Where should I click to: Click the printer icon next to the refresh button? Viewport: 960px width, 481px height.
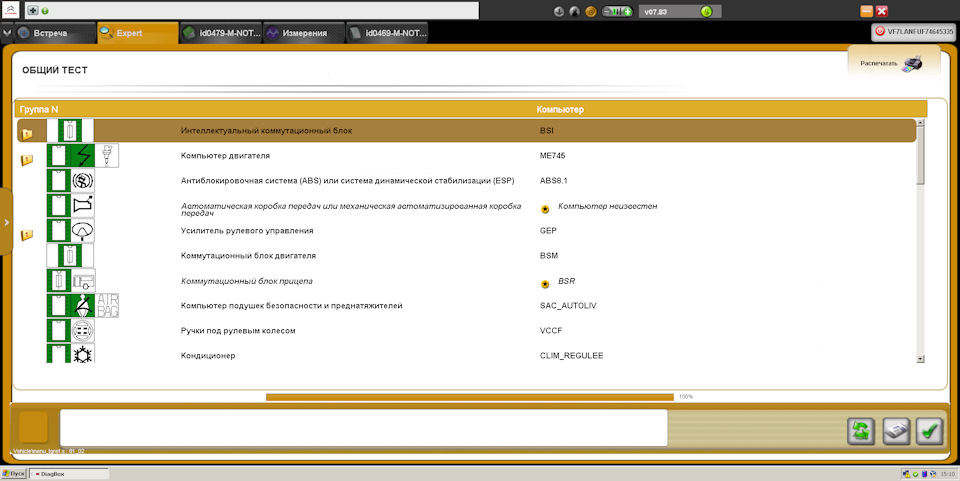pyautogui.click(x=895, y=431)
